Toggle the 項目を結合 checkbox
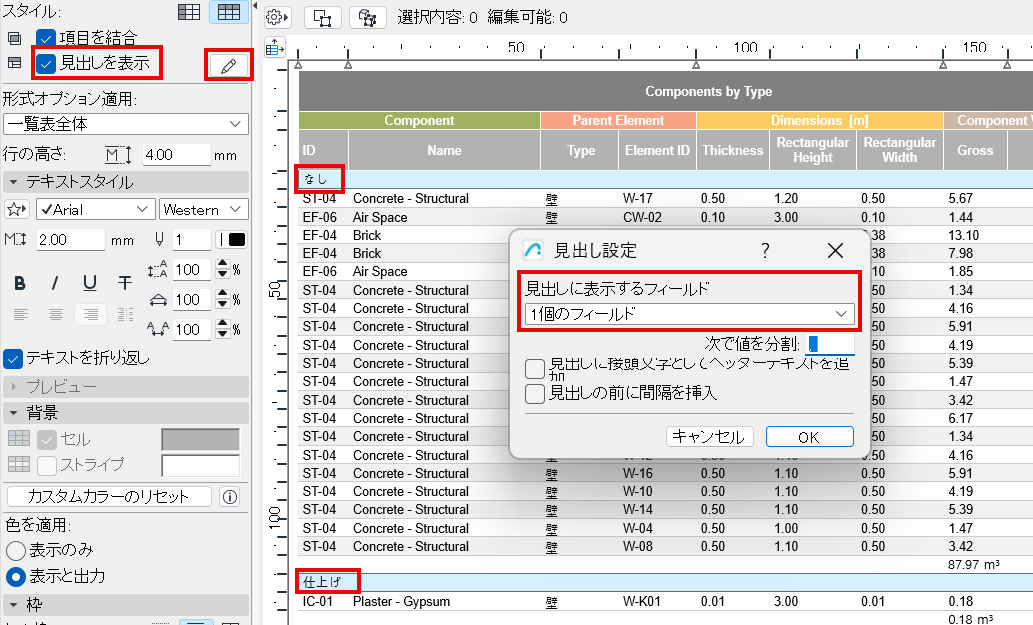This screenshot has width=1033, height=625. (x=46, y=38)
